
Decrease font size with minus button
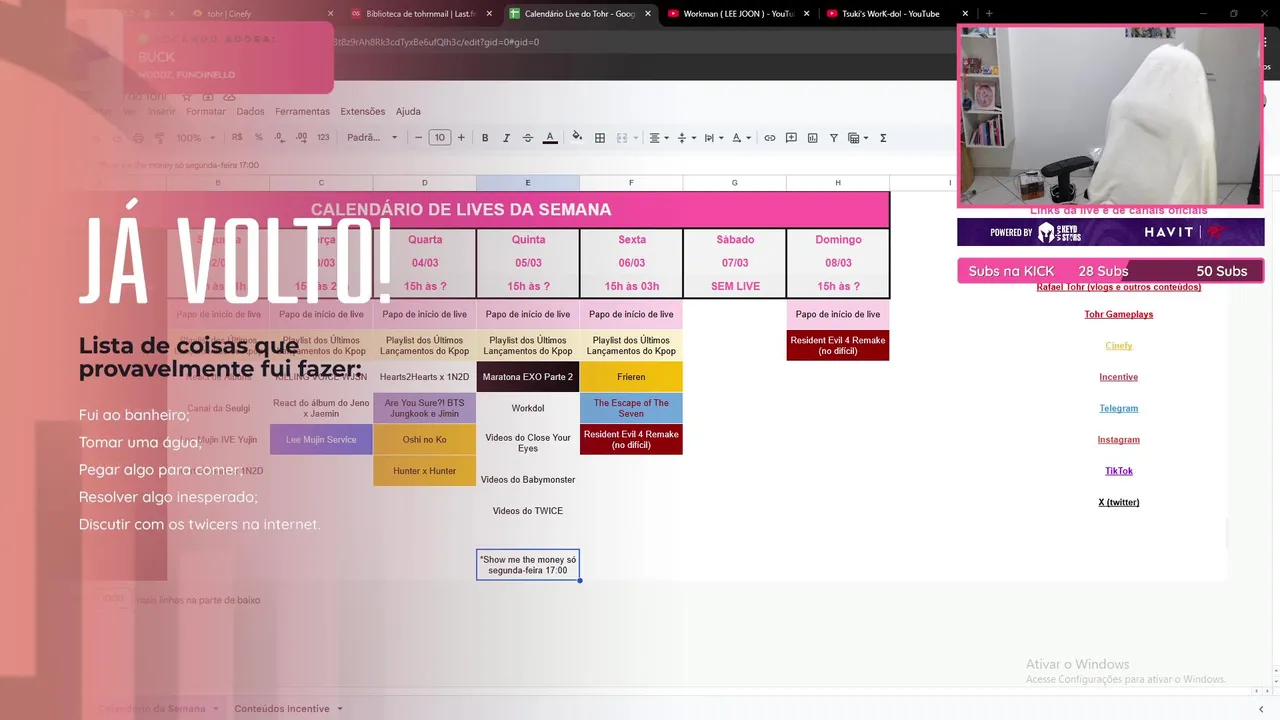click(x=418, y=138)
